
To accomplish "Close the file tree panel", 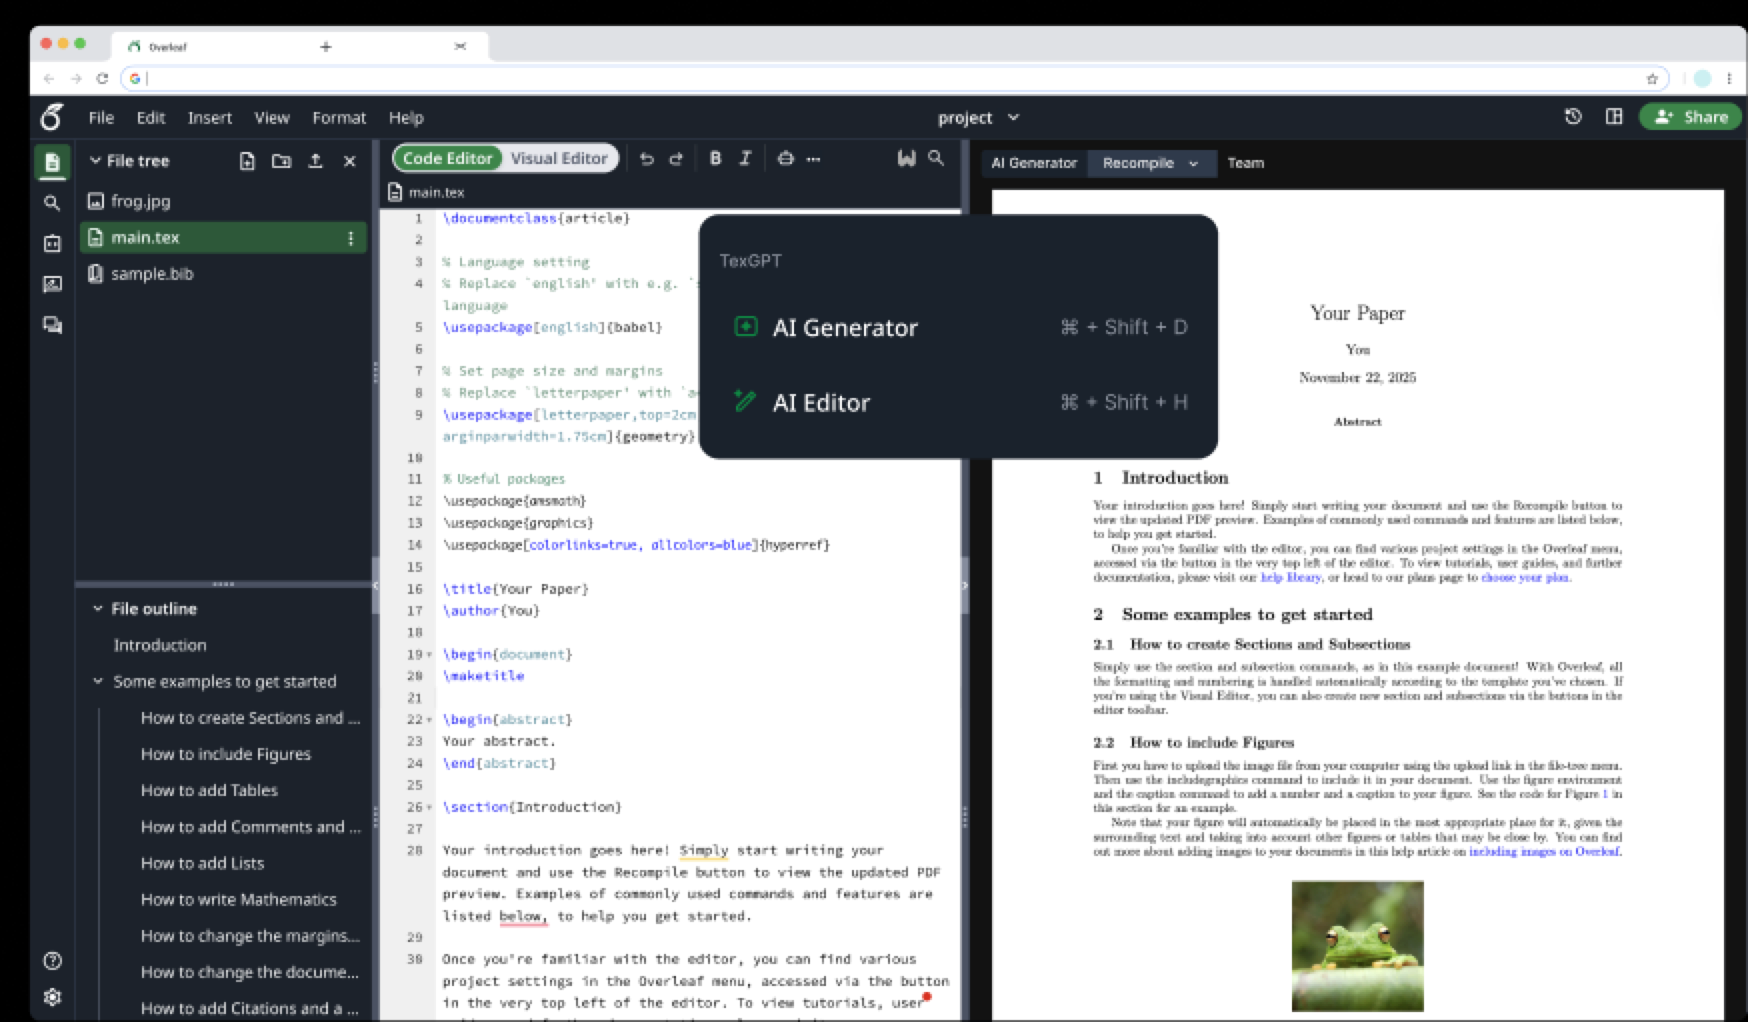I will [x=349, y=161].
